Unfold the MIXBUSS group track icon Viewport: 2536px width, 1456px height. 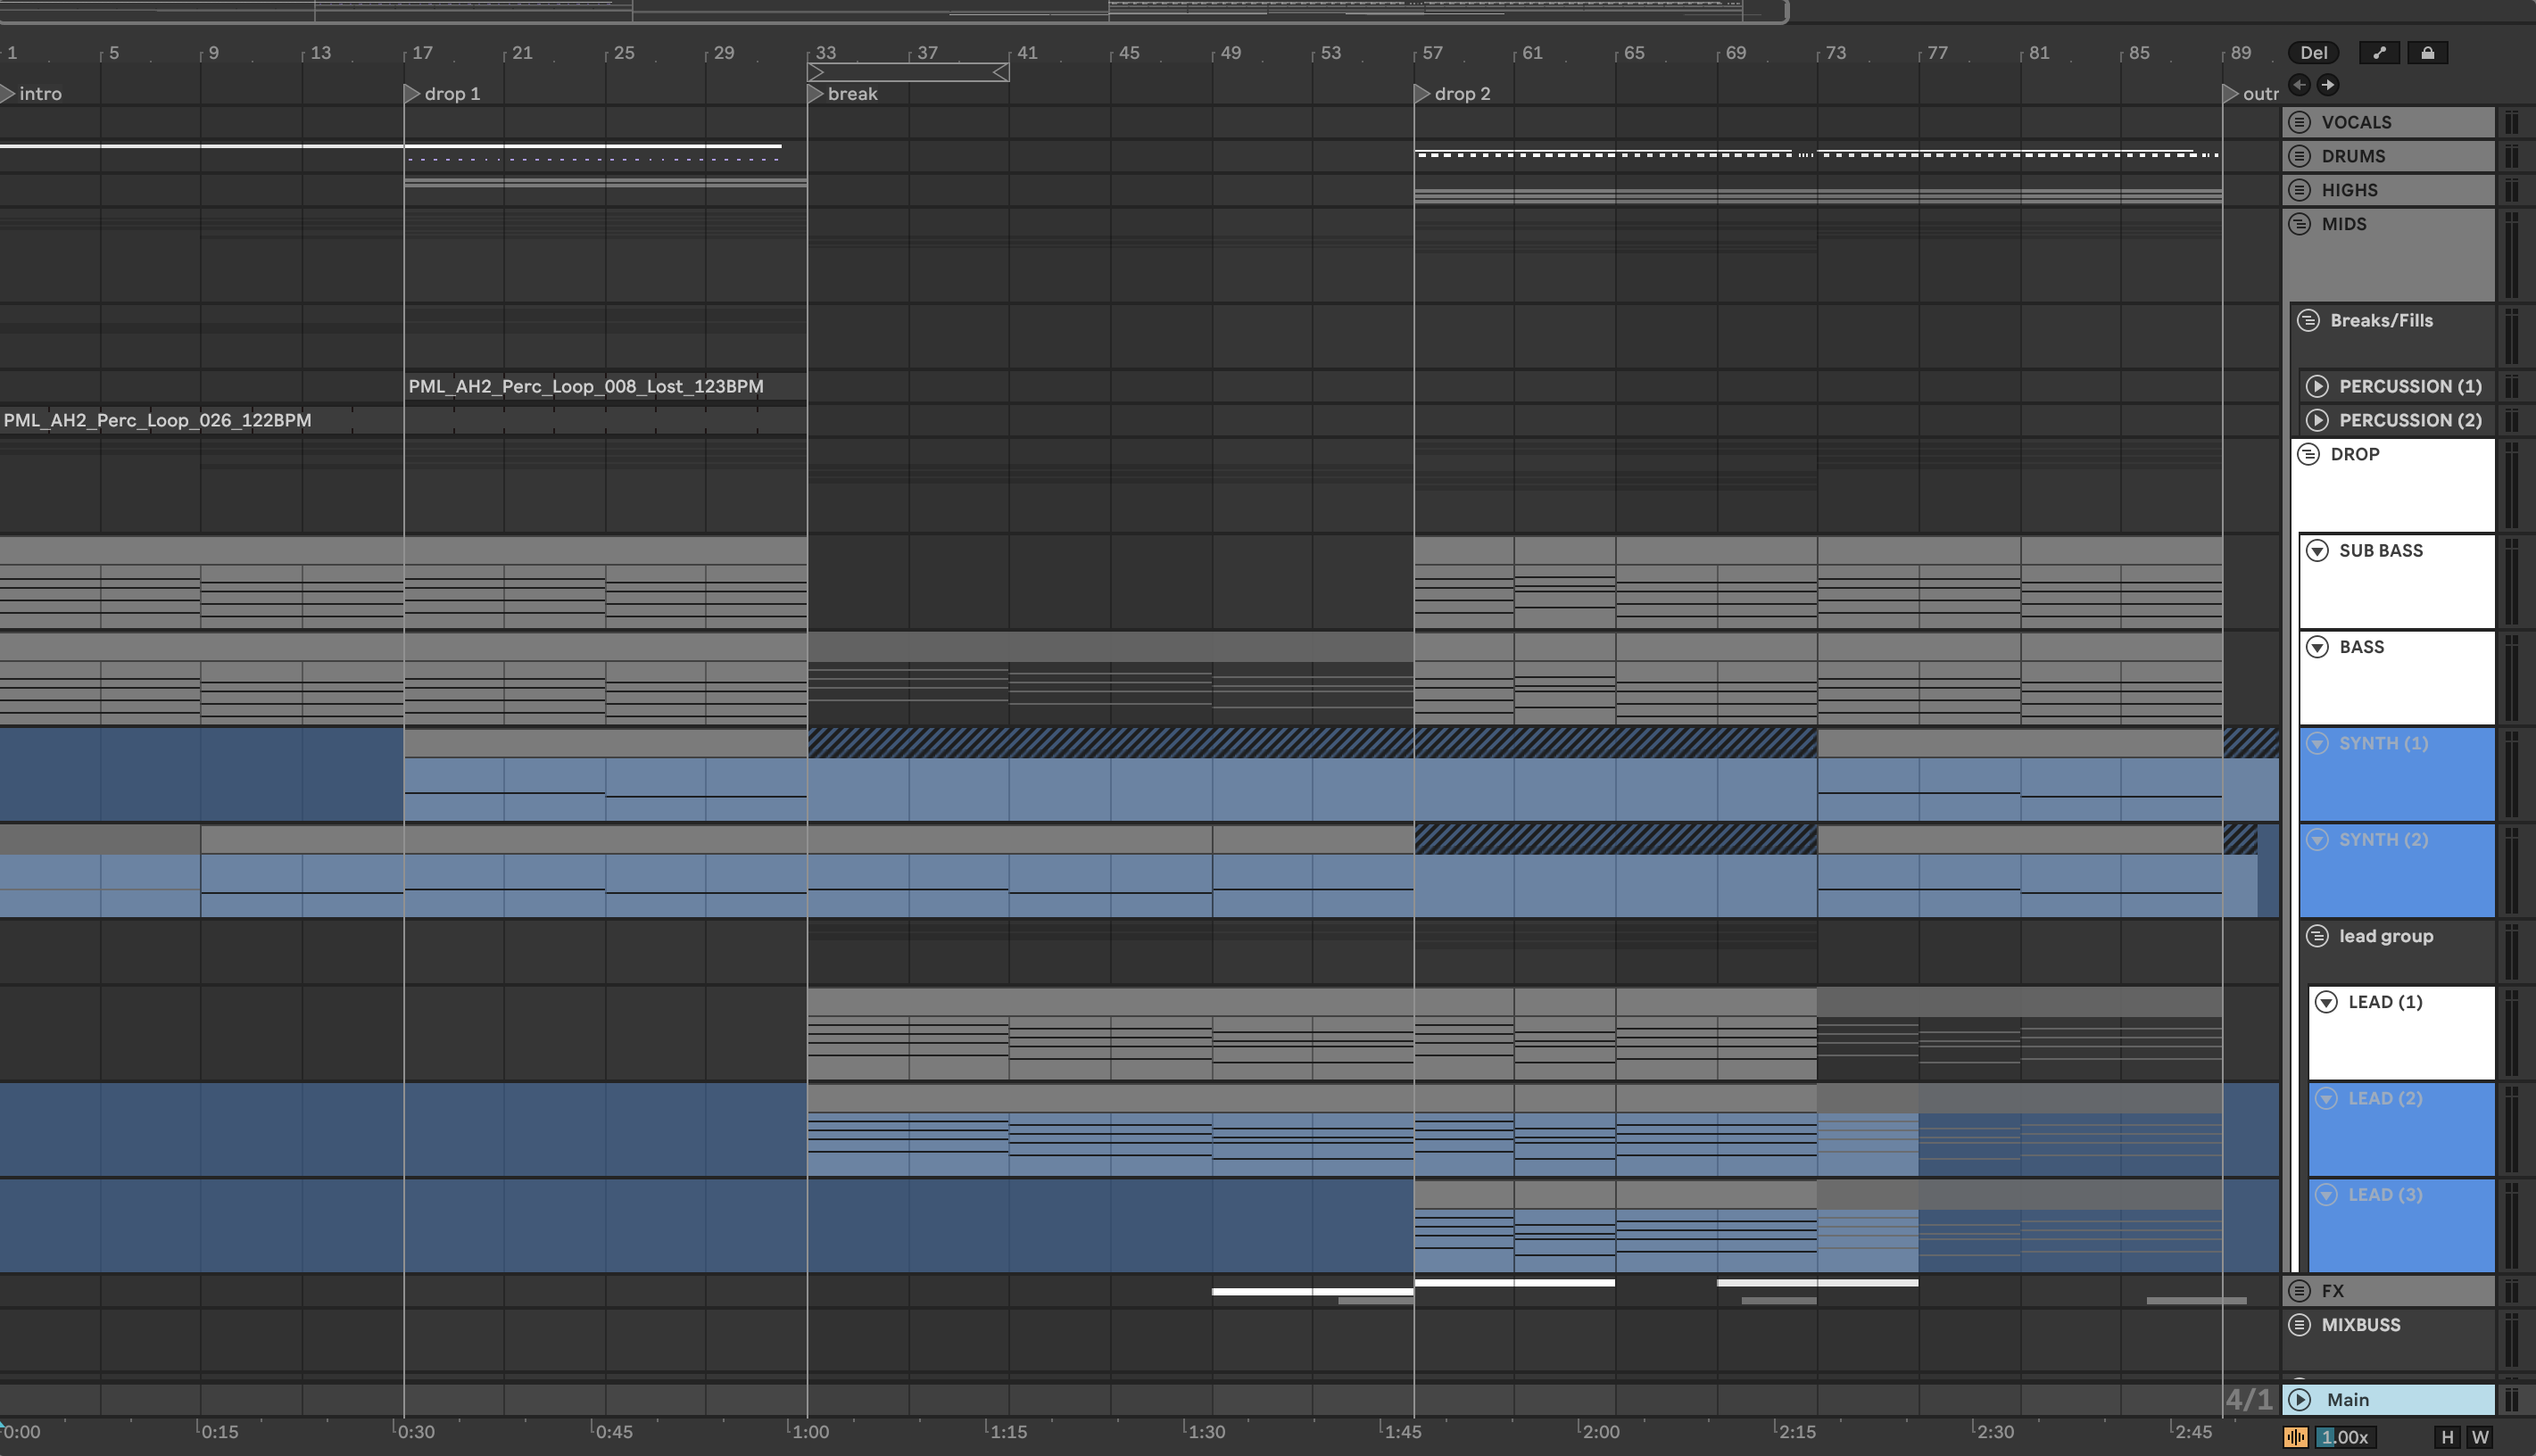click(2300, 1325)
